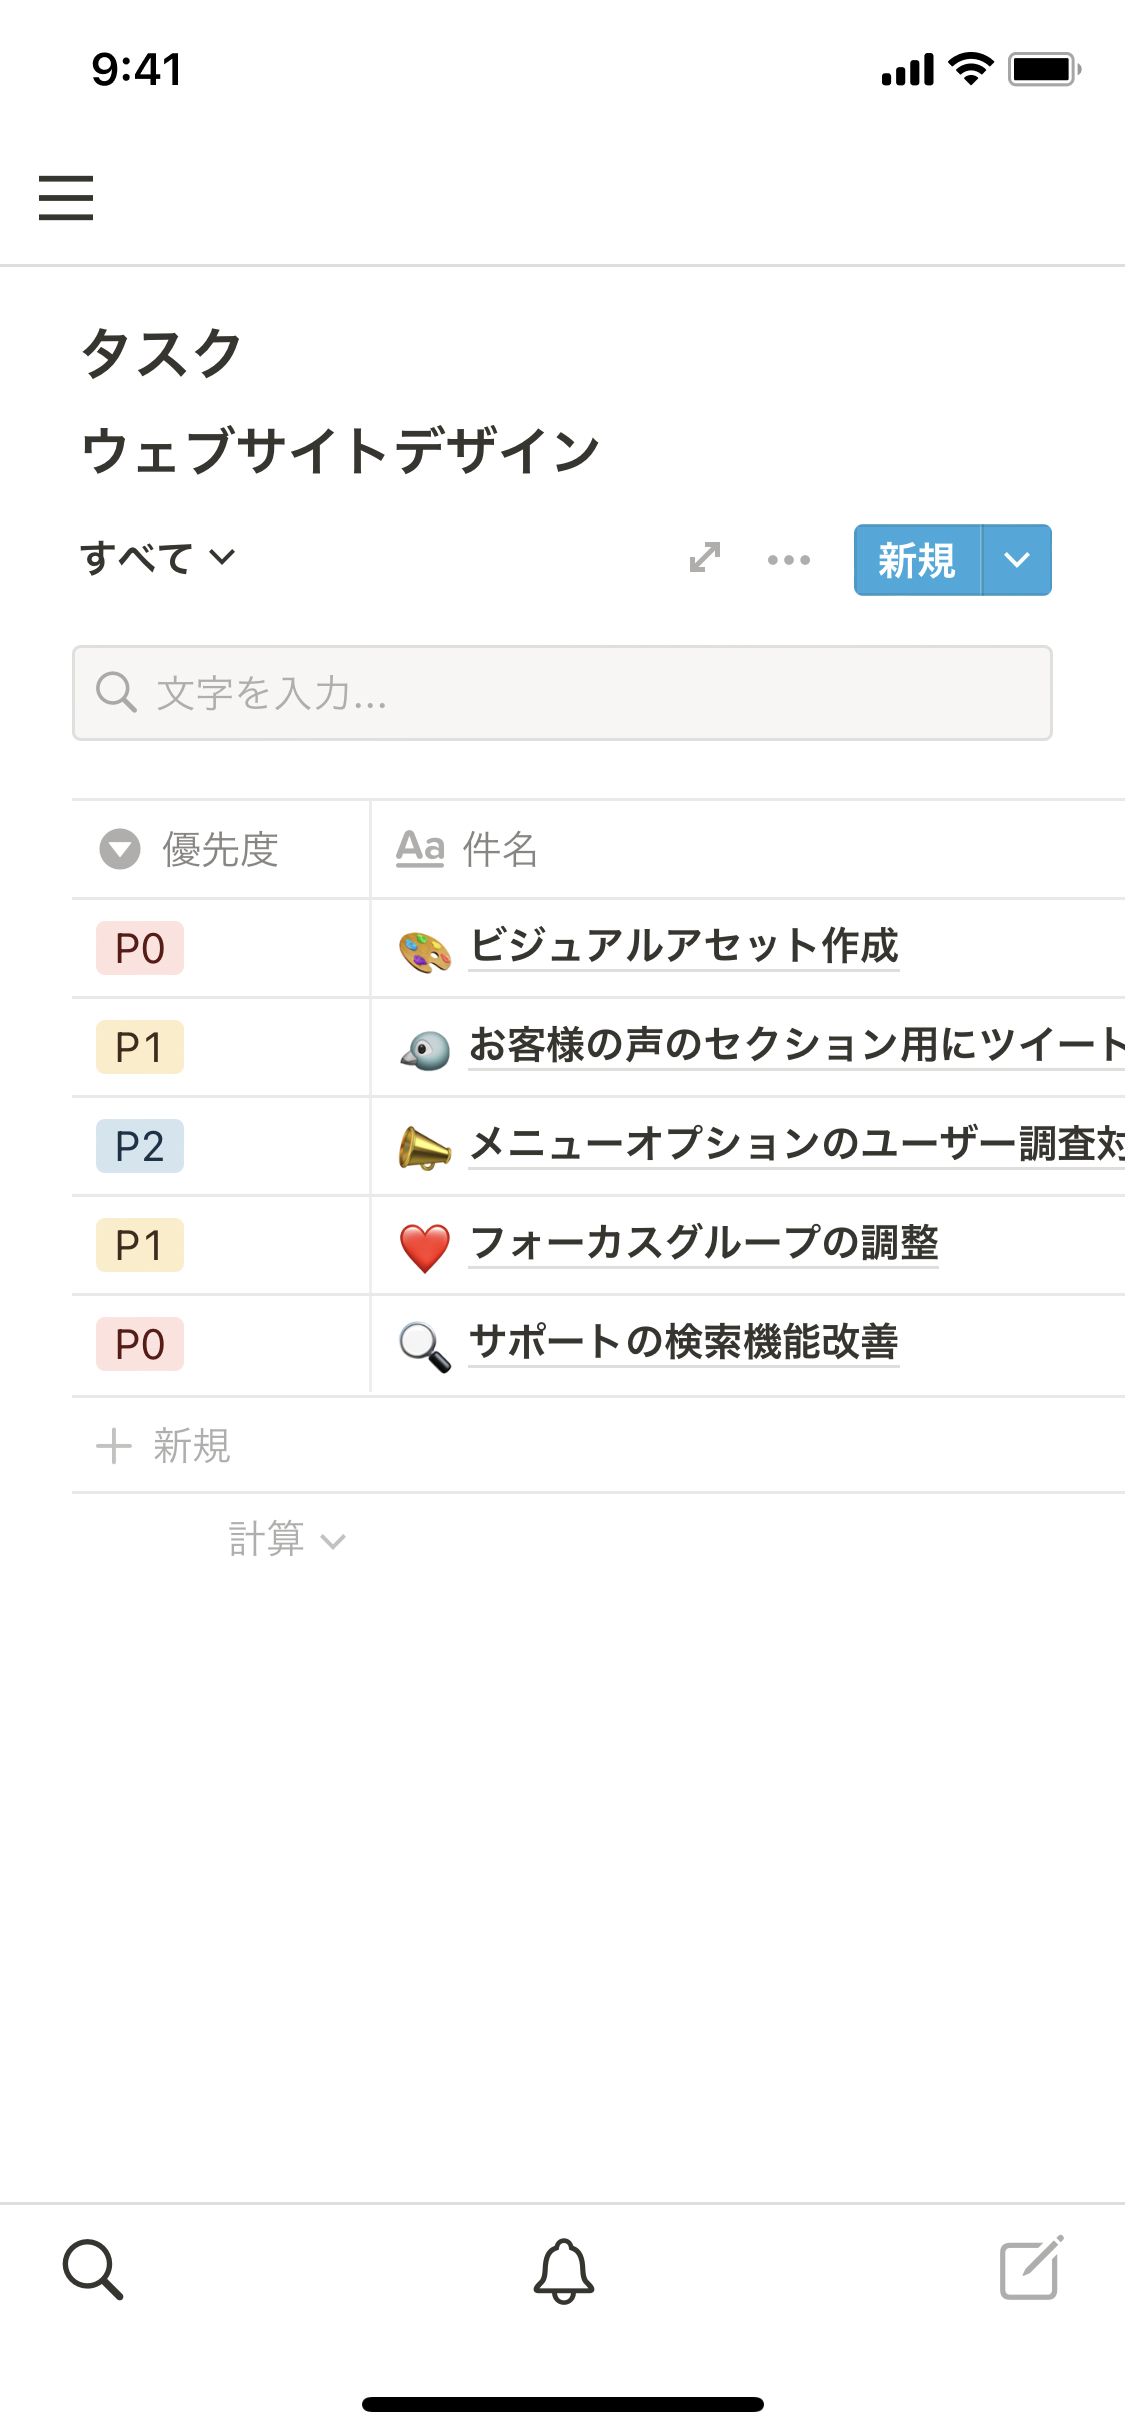
Task: Select the 件名 column header
Action: 500,850
